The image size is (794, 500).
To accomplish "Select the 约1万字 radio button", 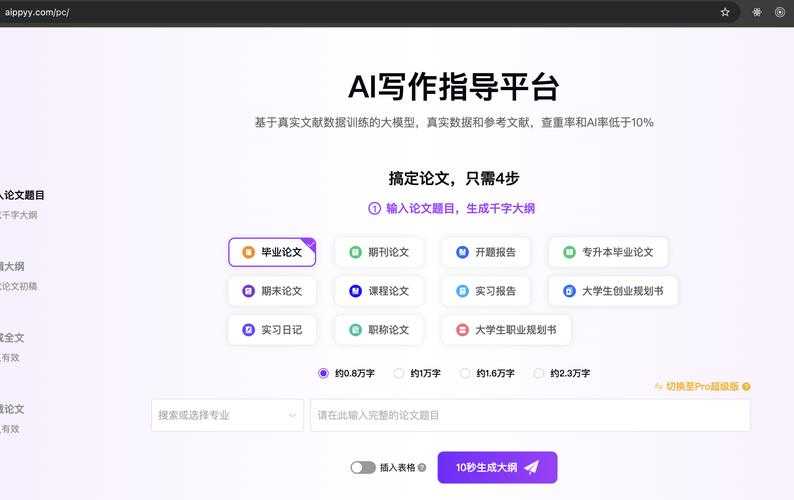I will (399, 373).
